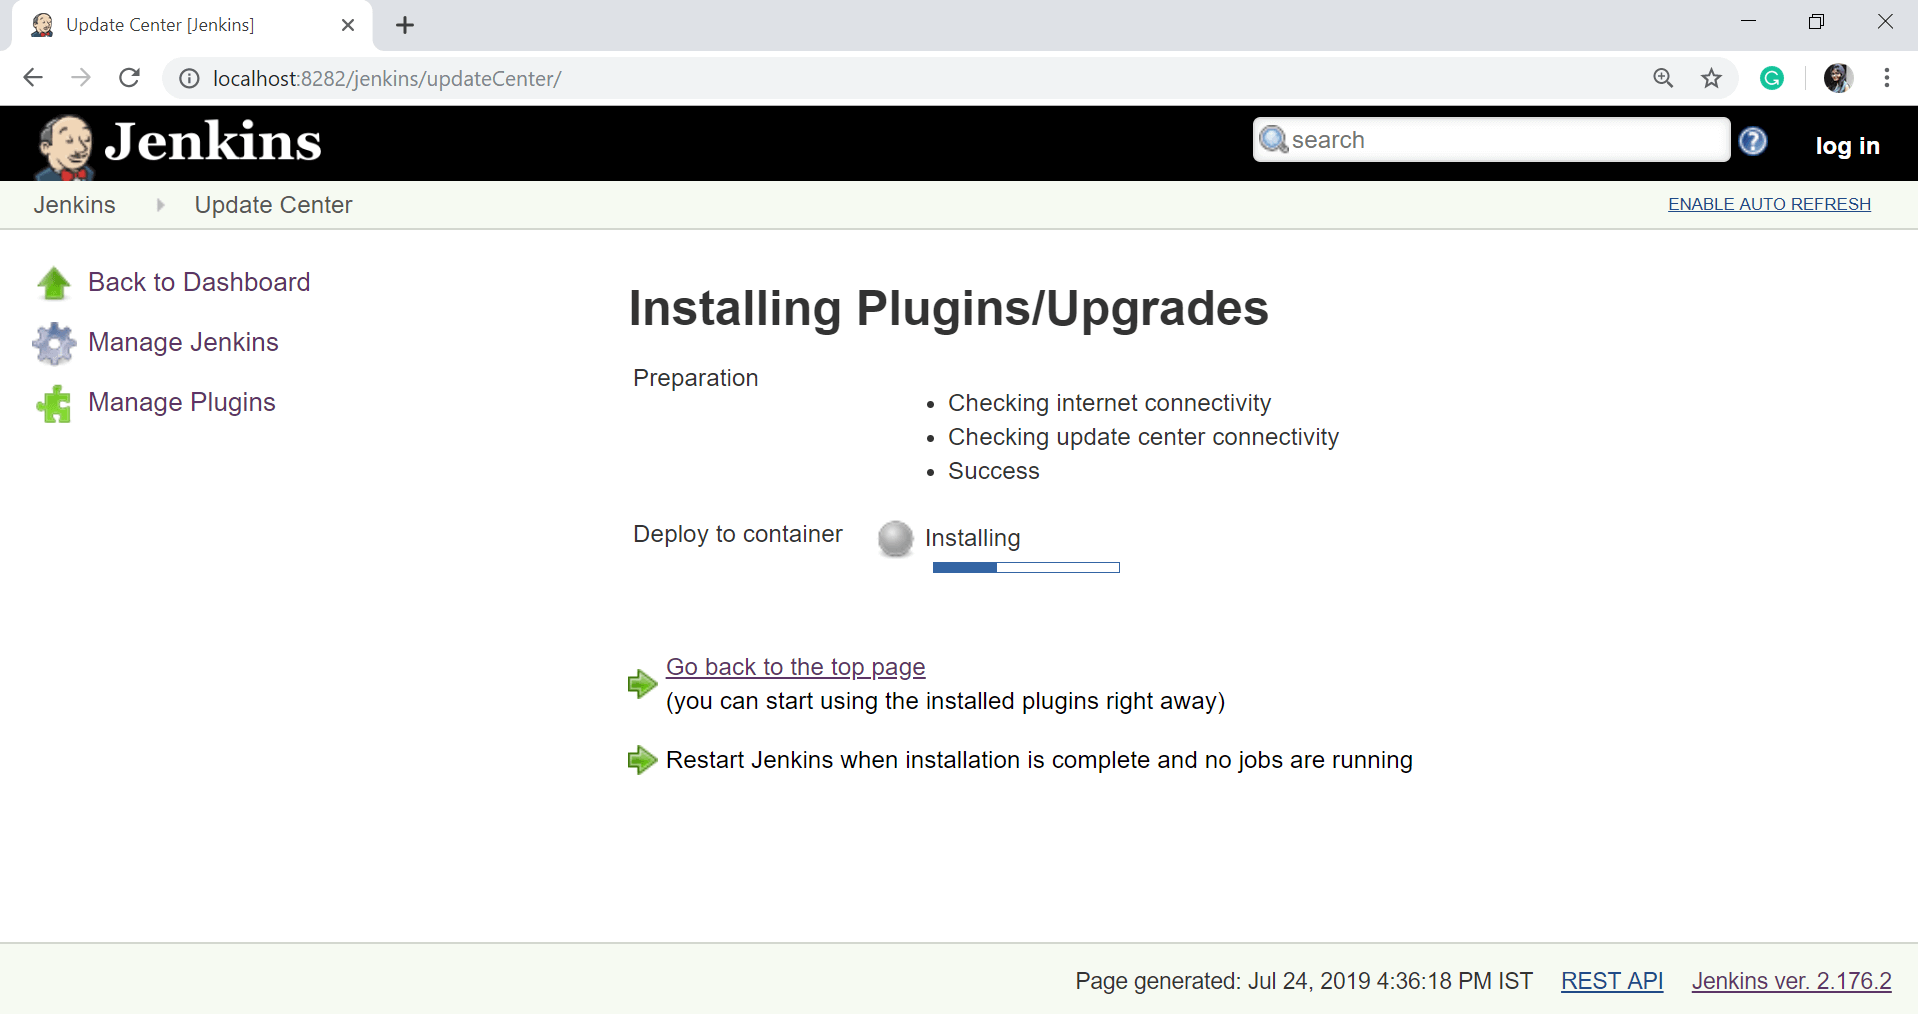Click the log in link
Viewport: 1918px width, 1014px height.
(1847, 145)
